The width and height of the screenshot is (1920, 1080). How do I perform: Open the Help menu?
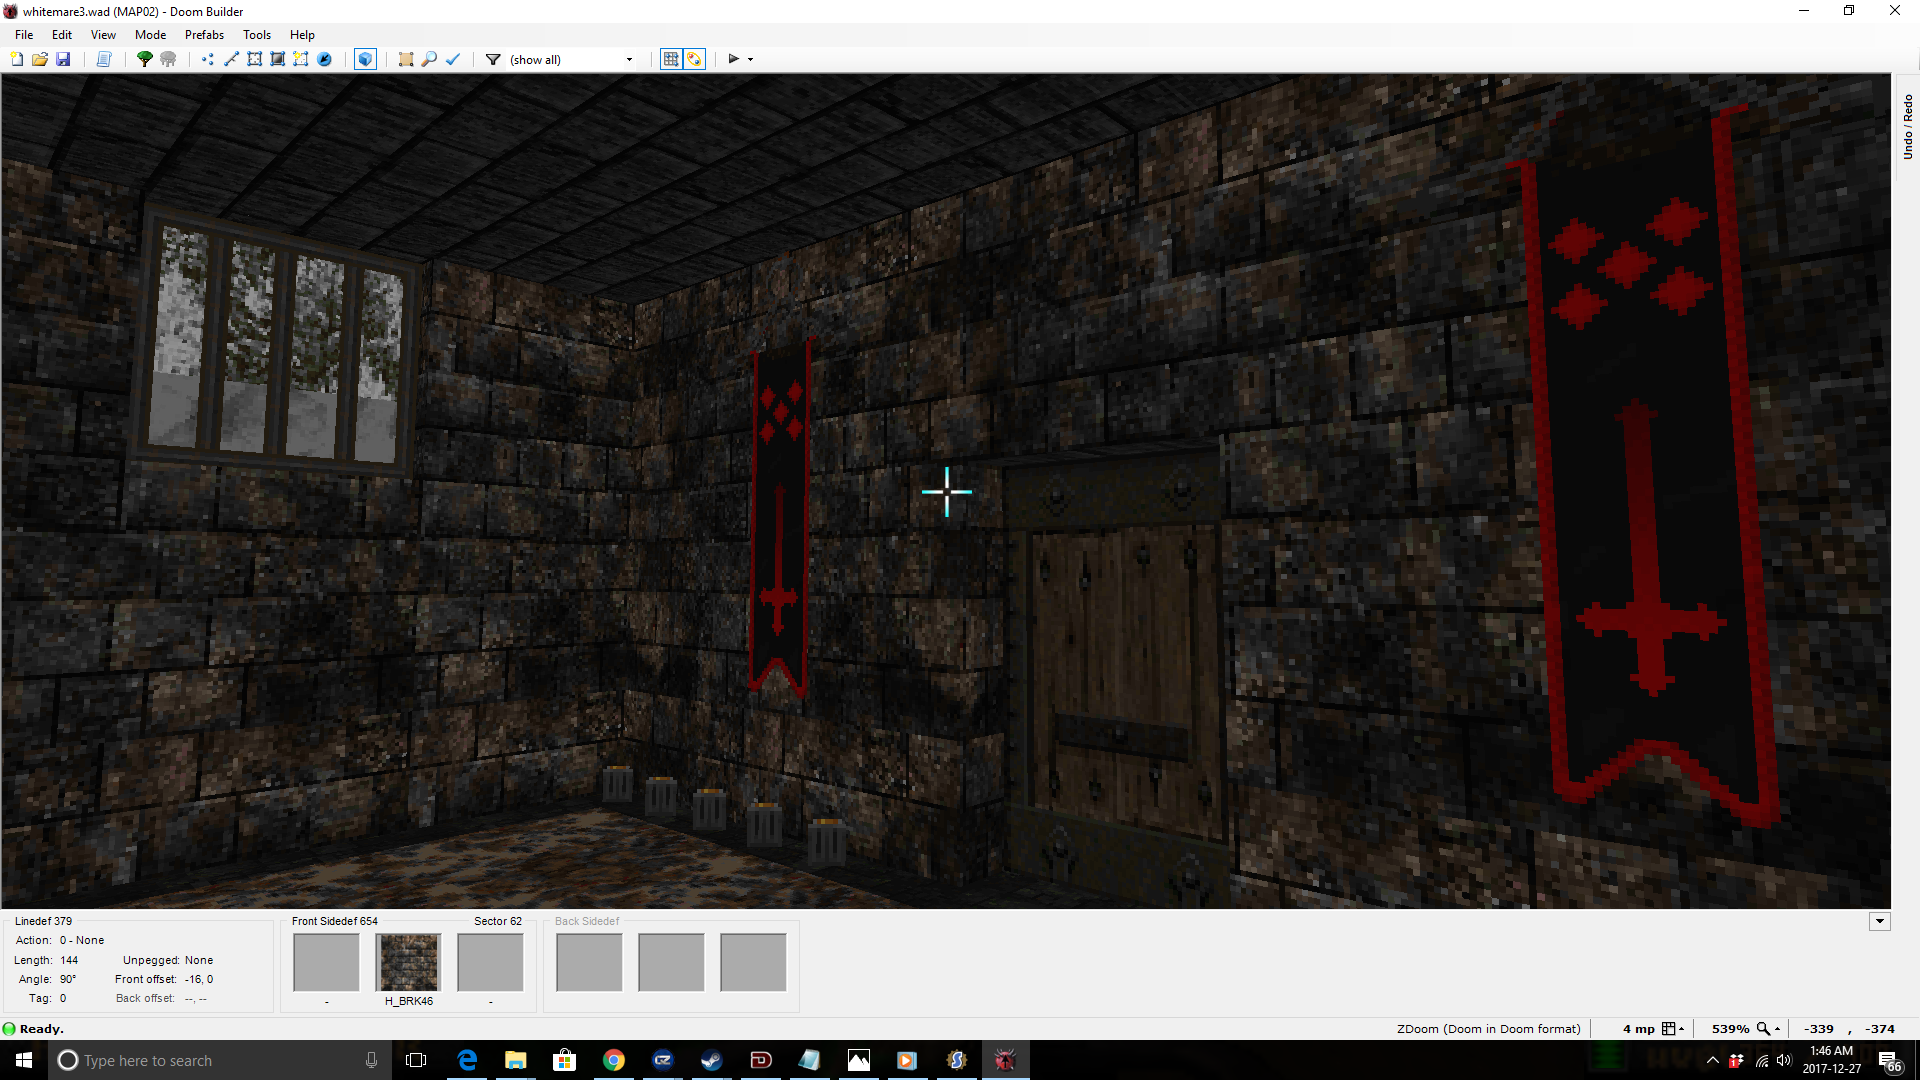[302, 34]
